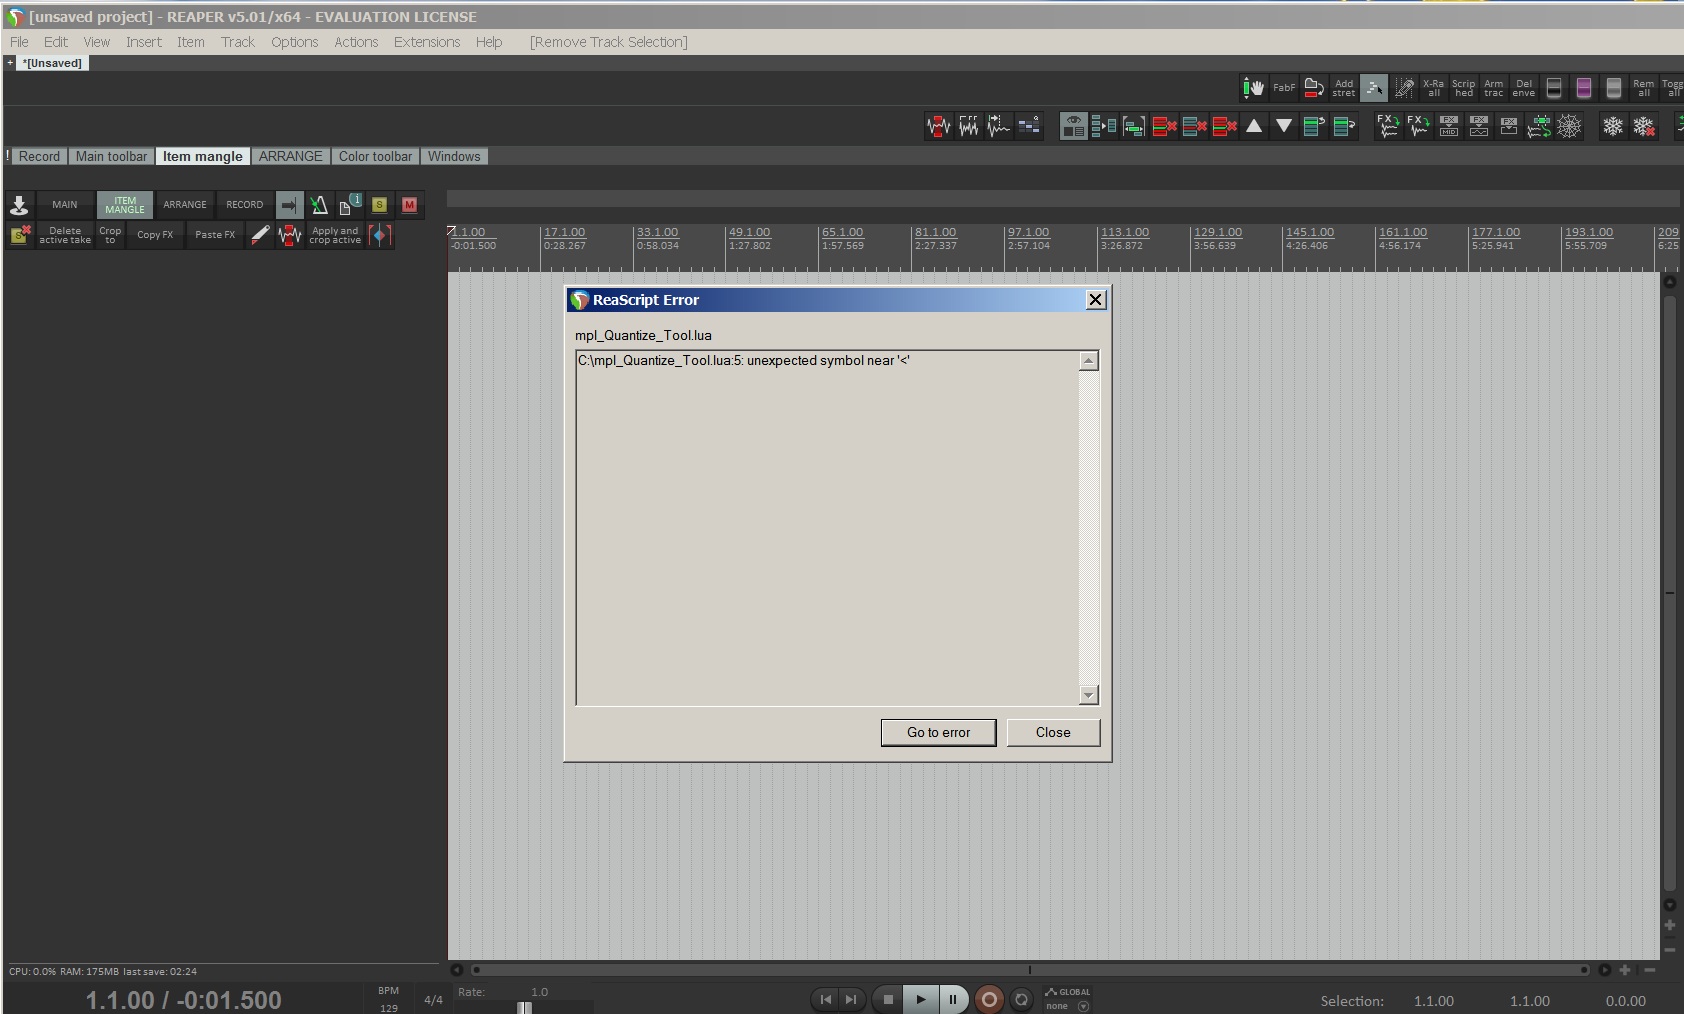Click the waveform with bracket marks icon
Viewport: 1684px width, 1014px height.
click(x=968, y=126)
